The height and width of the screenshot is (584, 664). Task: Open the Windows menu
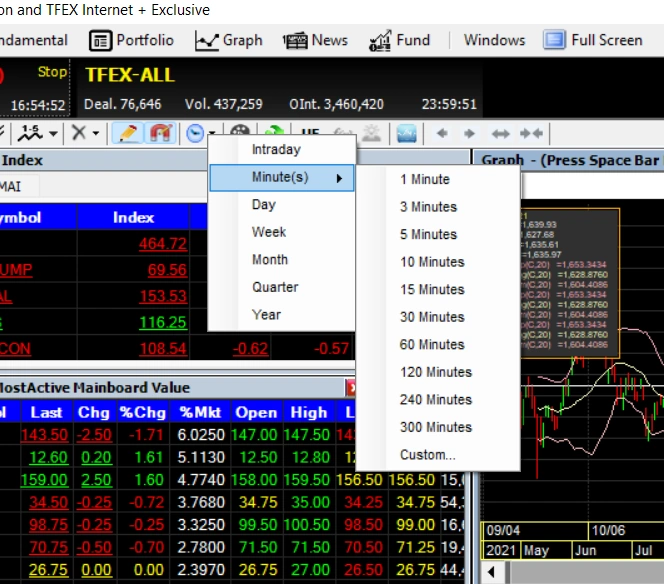(x=494, y=40)
